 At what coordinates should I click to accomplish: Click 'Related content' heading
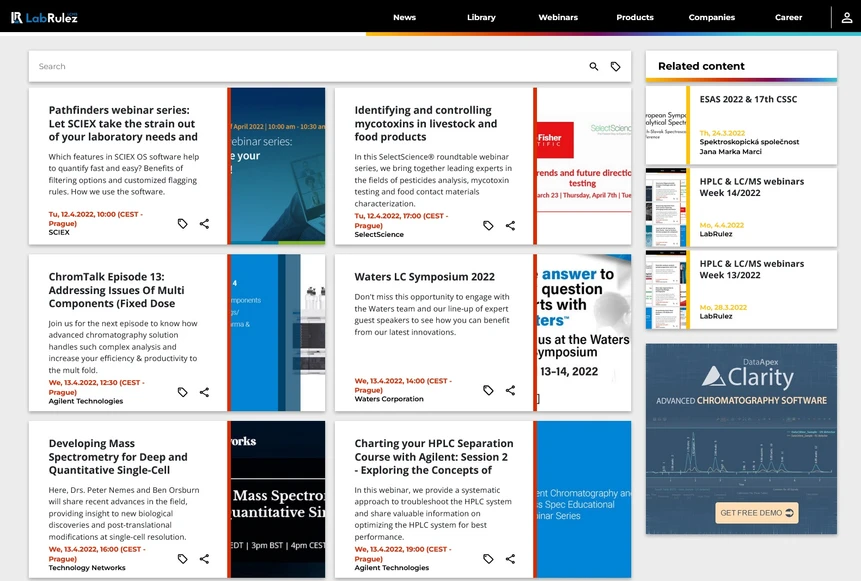701,66
